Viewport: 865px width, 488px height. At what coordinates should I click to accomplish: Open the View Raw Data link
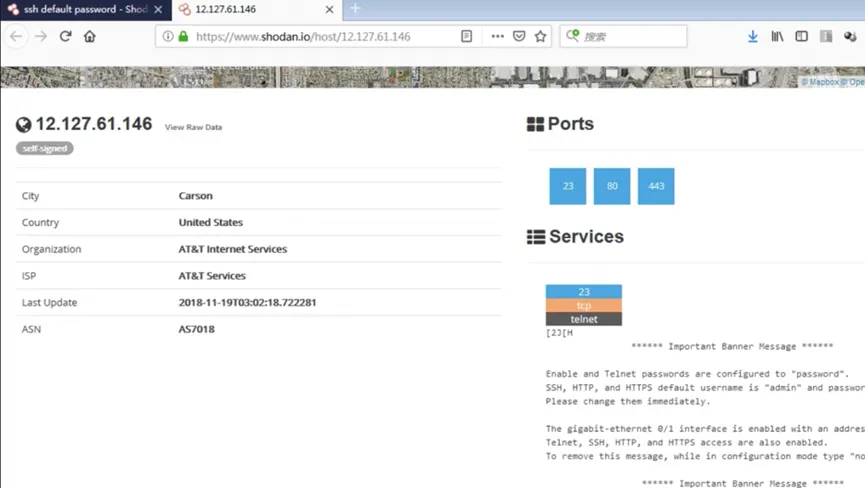(193, 127)
